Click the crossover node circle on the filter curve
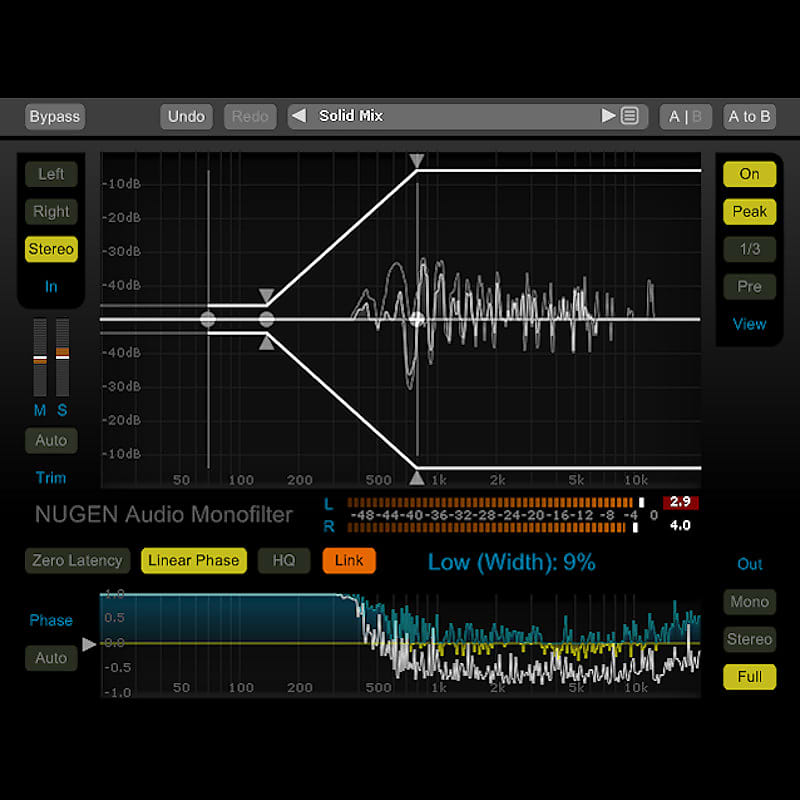This screenshot has height=800, width=800. [417, 318]
